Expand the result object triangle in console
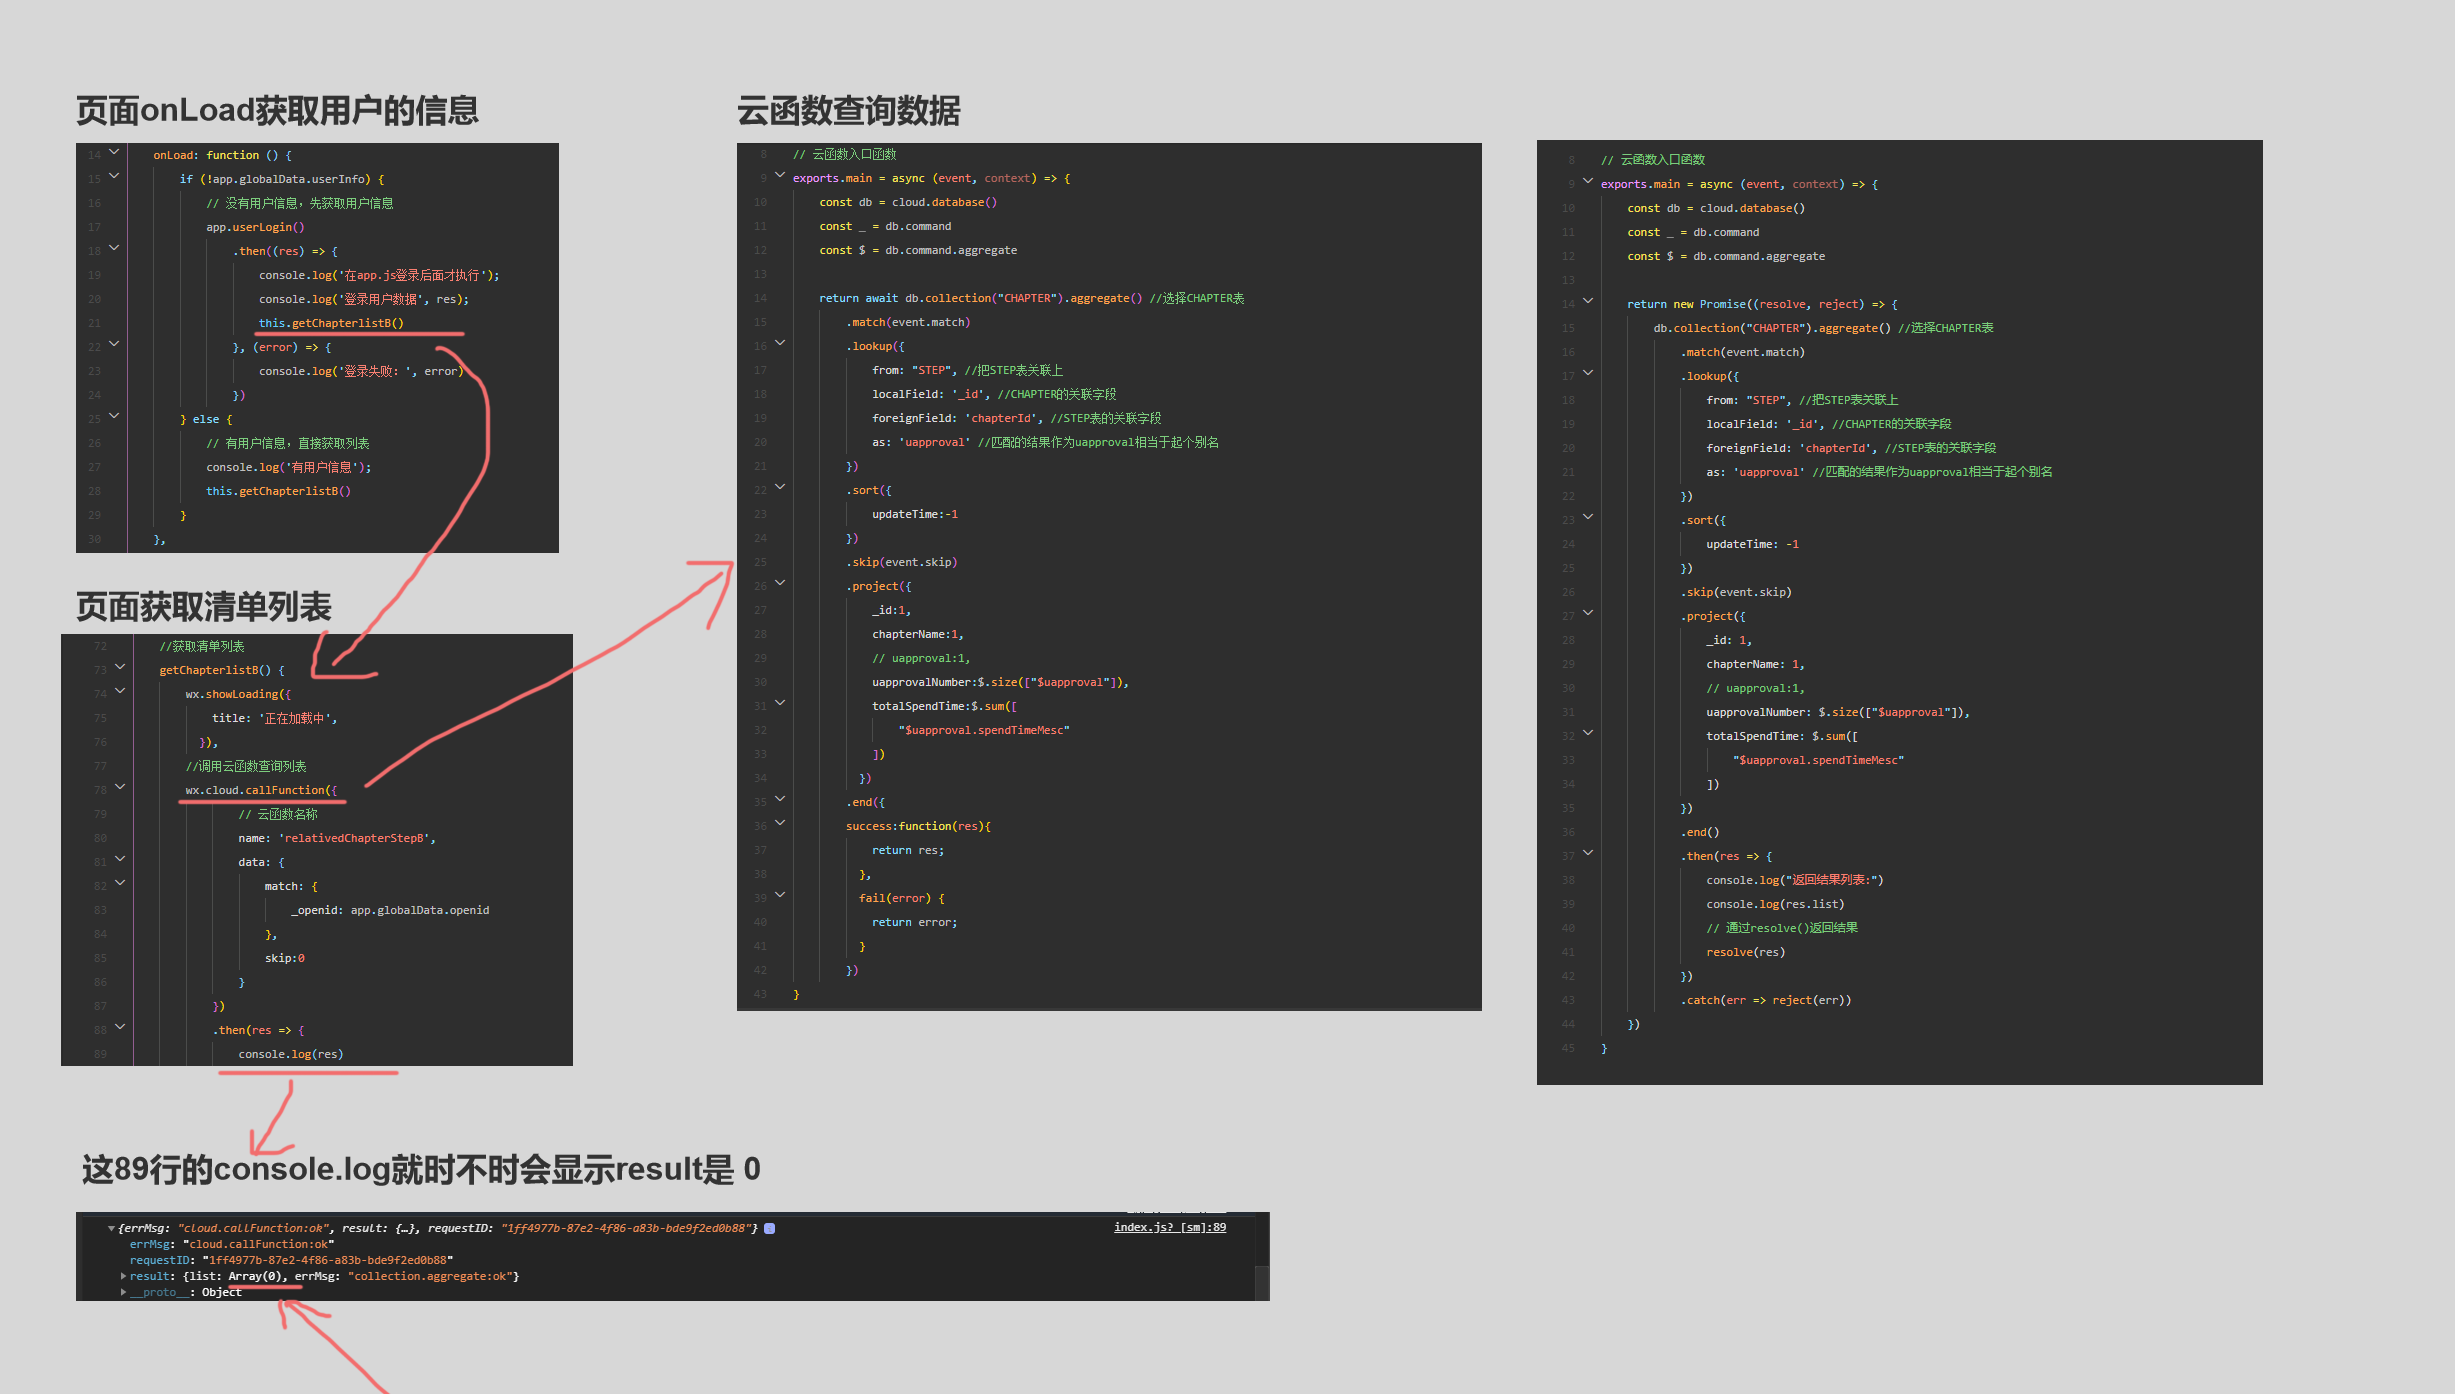Screen dimensions: 2455x1394 click(123, 1276)
